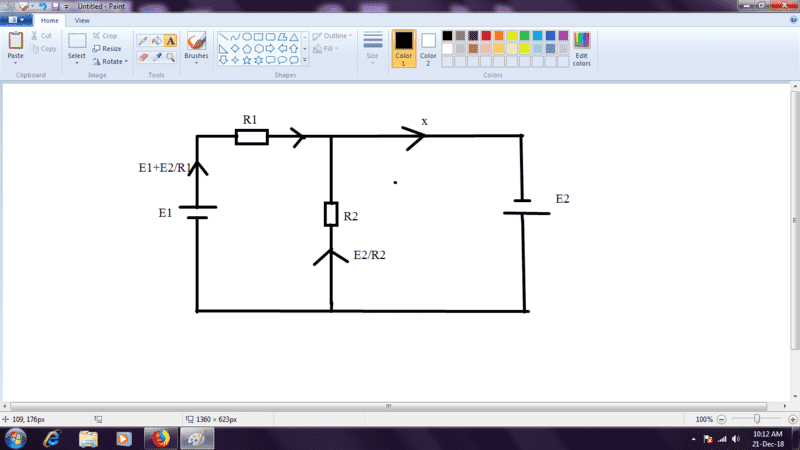
Task: Click the Firefox icon in taskbar
Action: [159, 438]
